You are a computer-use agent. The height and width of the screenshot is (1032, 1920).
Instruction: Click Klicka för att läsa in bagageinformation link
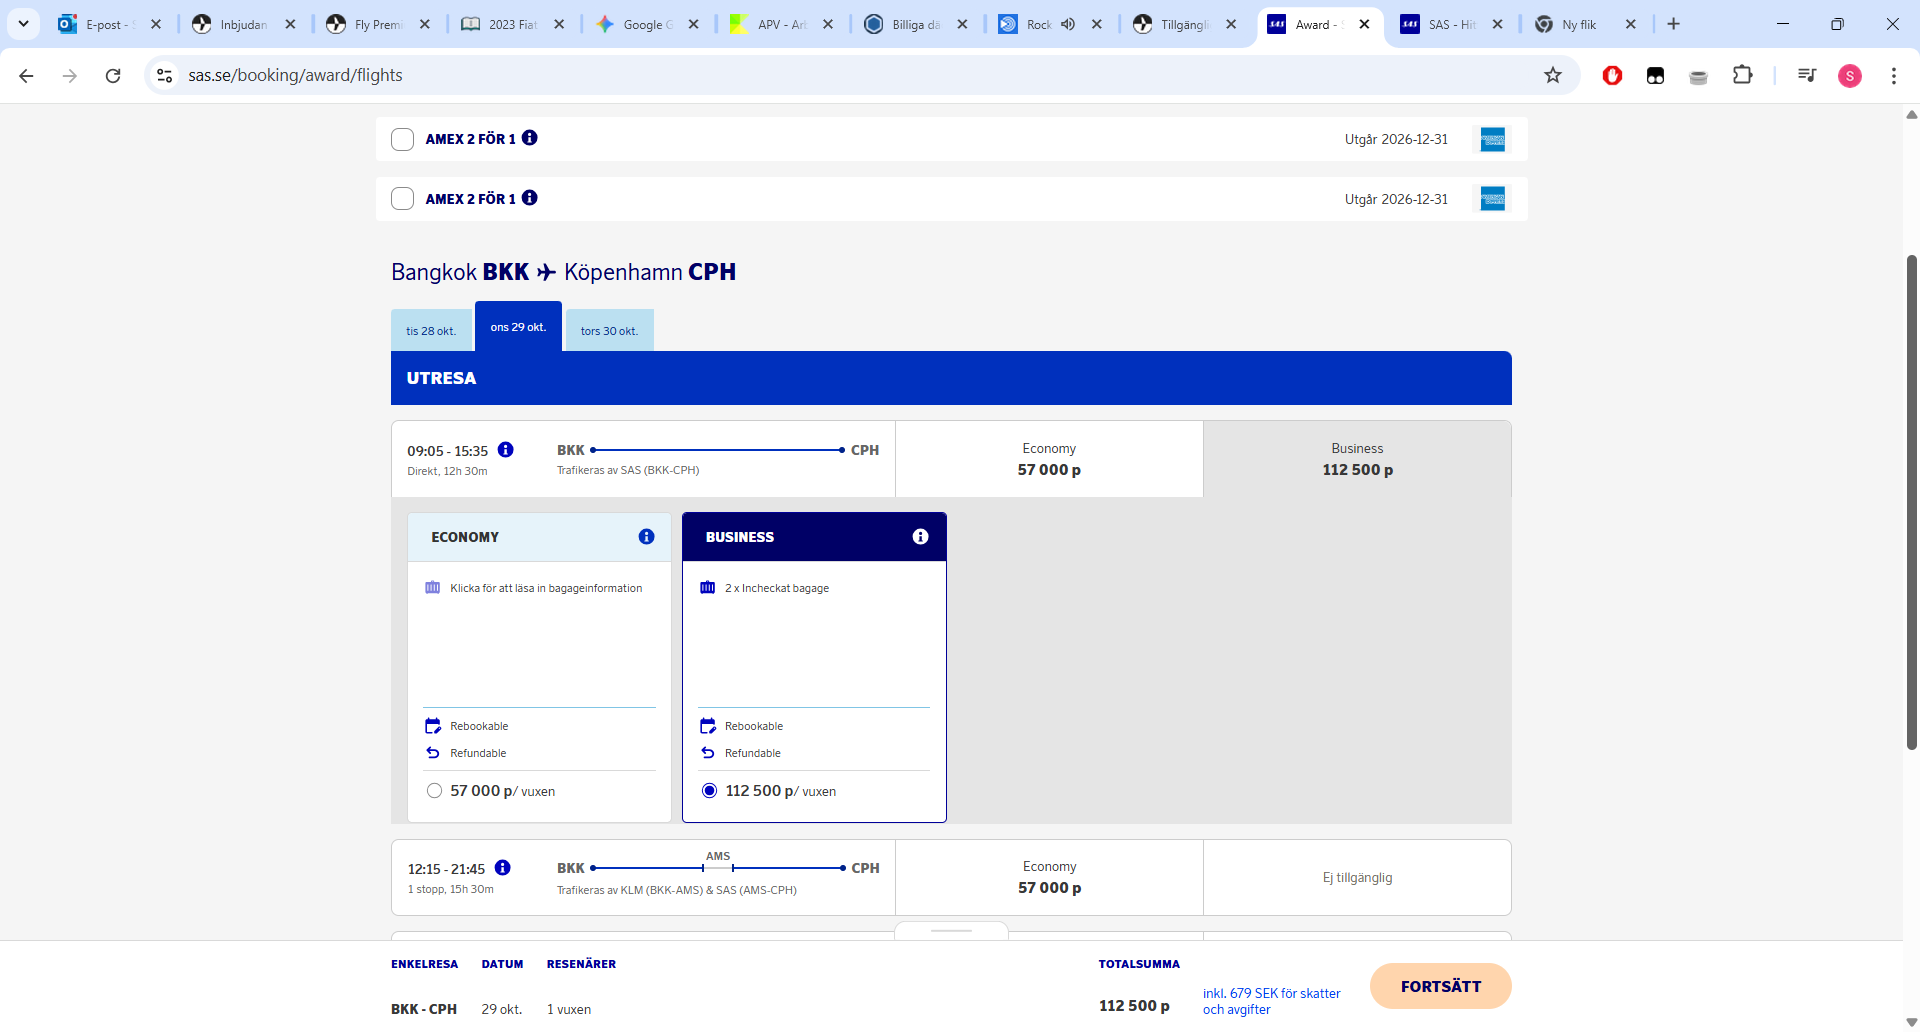click(x=546, y=588)
